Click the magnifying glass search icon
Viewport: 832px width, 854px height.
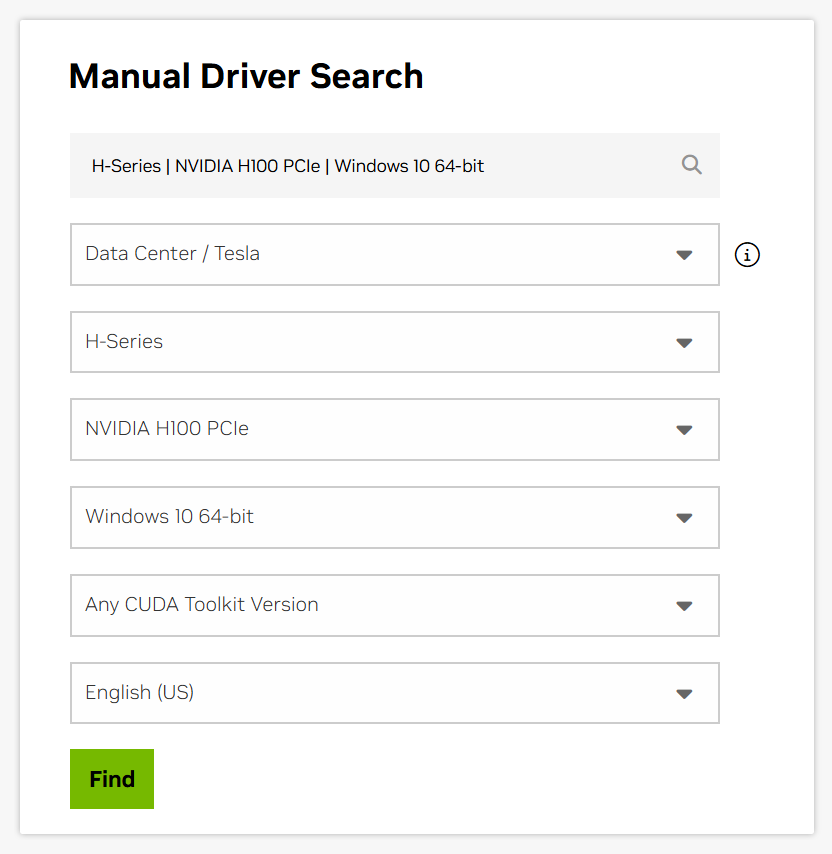click(x=692, y=164)
